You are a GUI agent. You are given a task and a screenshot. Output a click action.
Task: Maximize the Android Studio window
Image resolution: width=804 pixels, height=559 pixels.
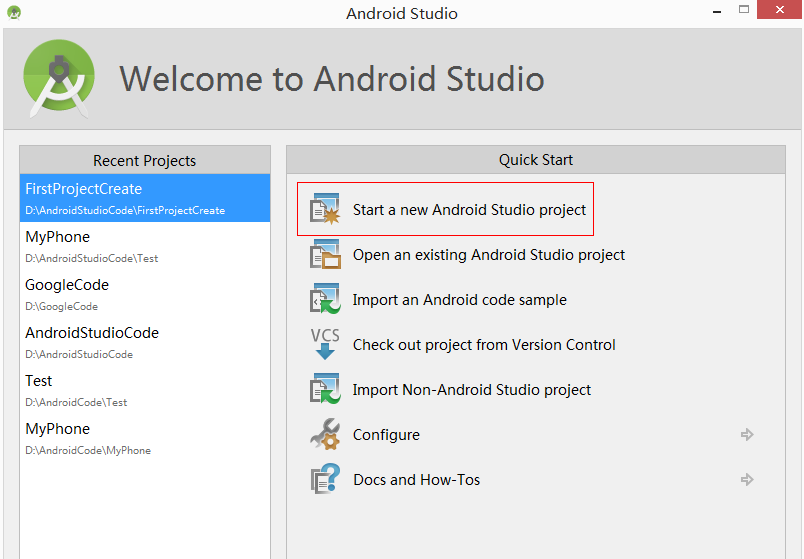point(743,10)
